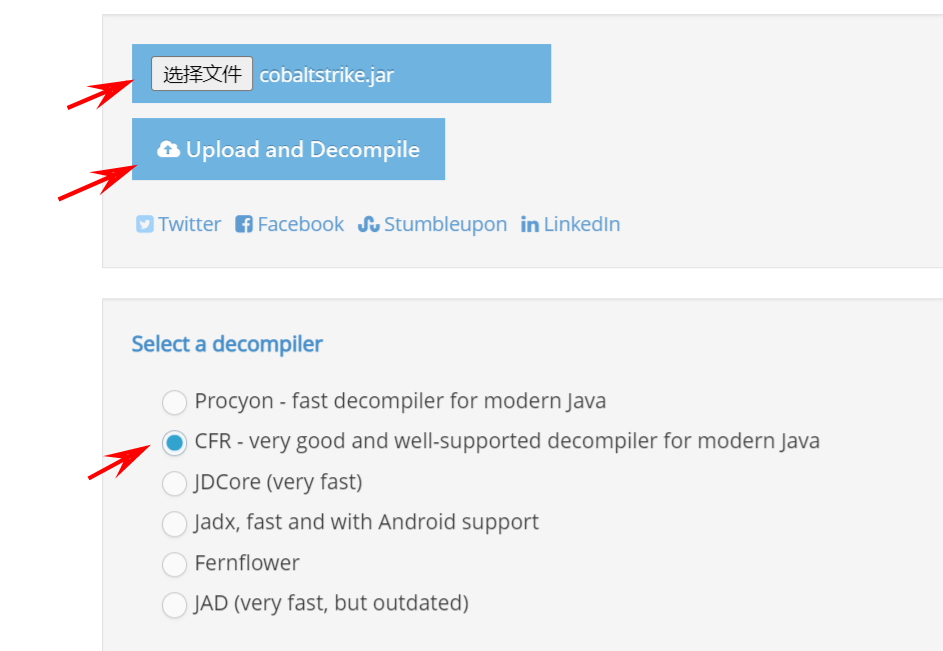
Task: Follow the Stumbleupon text link
Action: pyautogui.click(x=445, y=224)
